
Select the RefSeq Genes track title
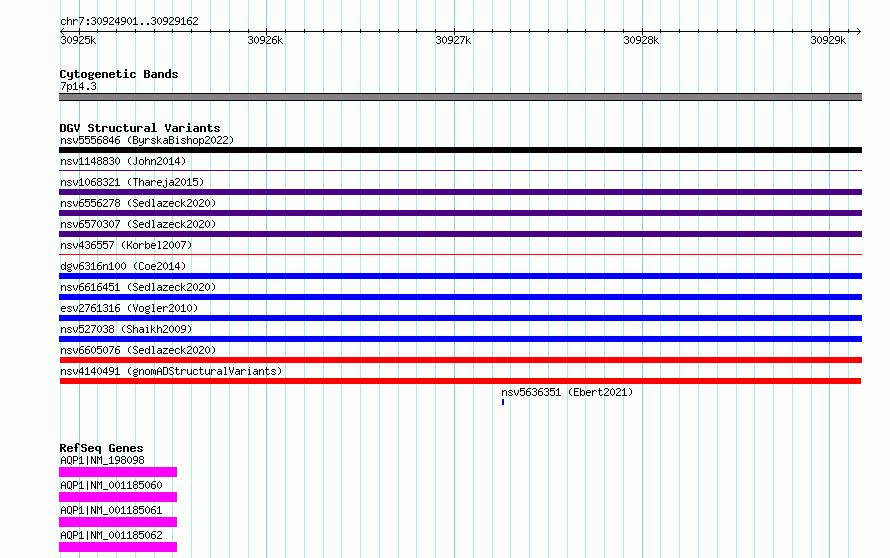point(101,448)
